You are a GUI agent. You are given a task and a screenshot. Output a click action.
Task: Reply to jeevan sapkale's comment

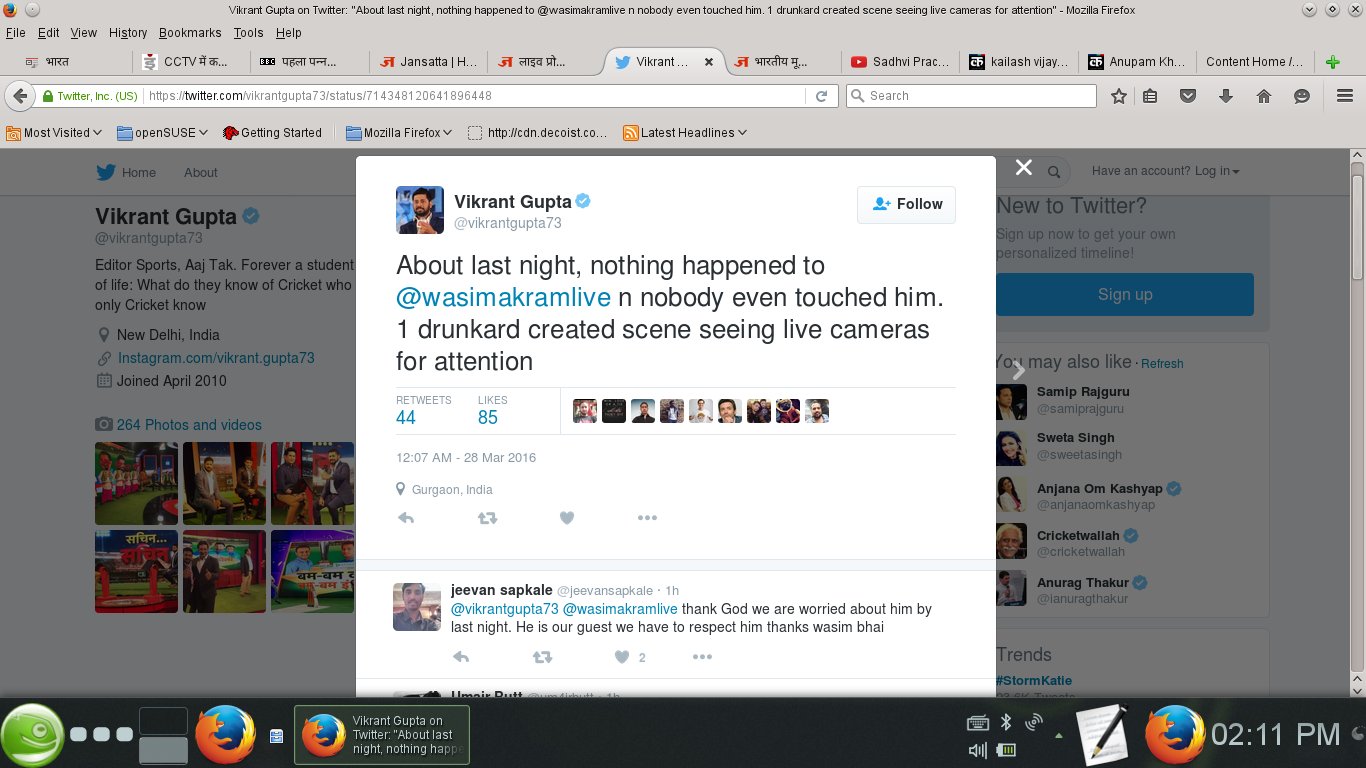(461, 657)
